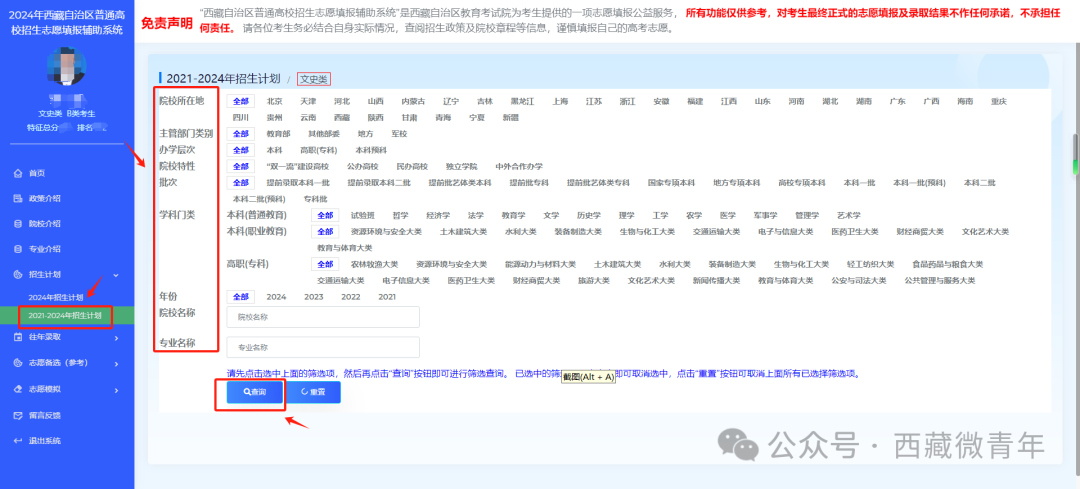
Task: Click the calendar icon beside 往年录取
Action: coord(18,337)
